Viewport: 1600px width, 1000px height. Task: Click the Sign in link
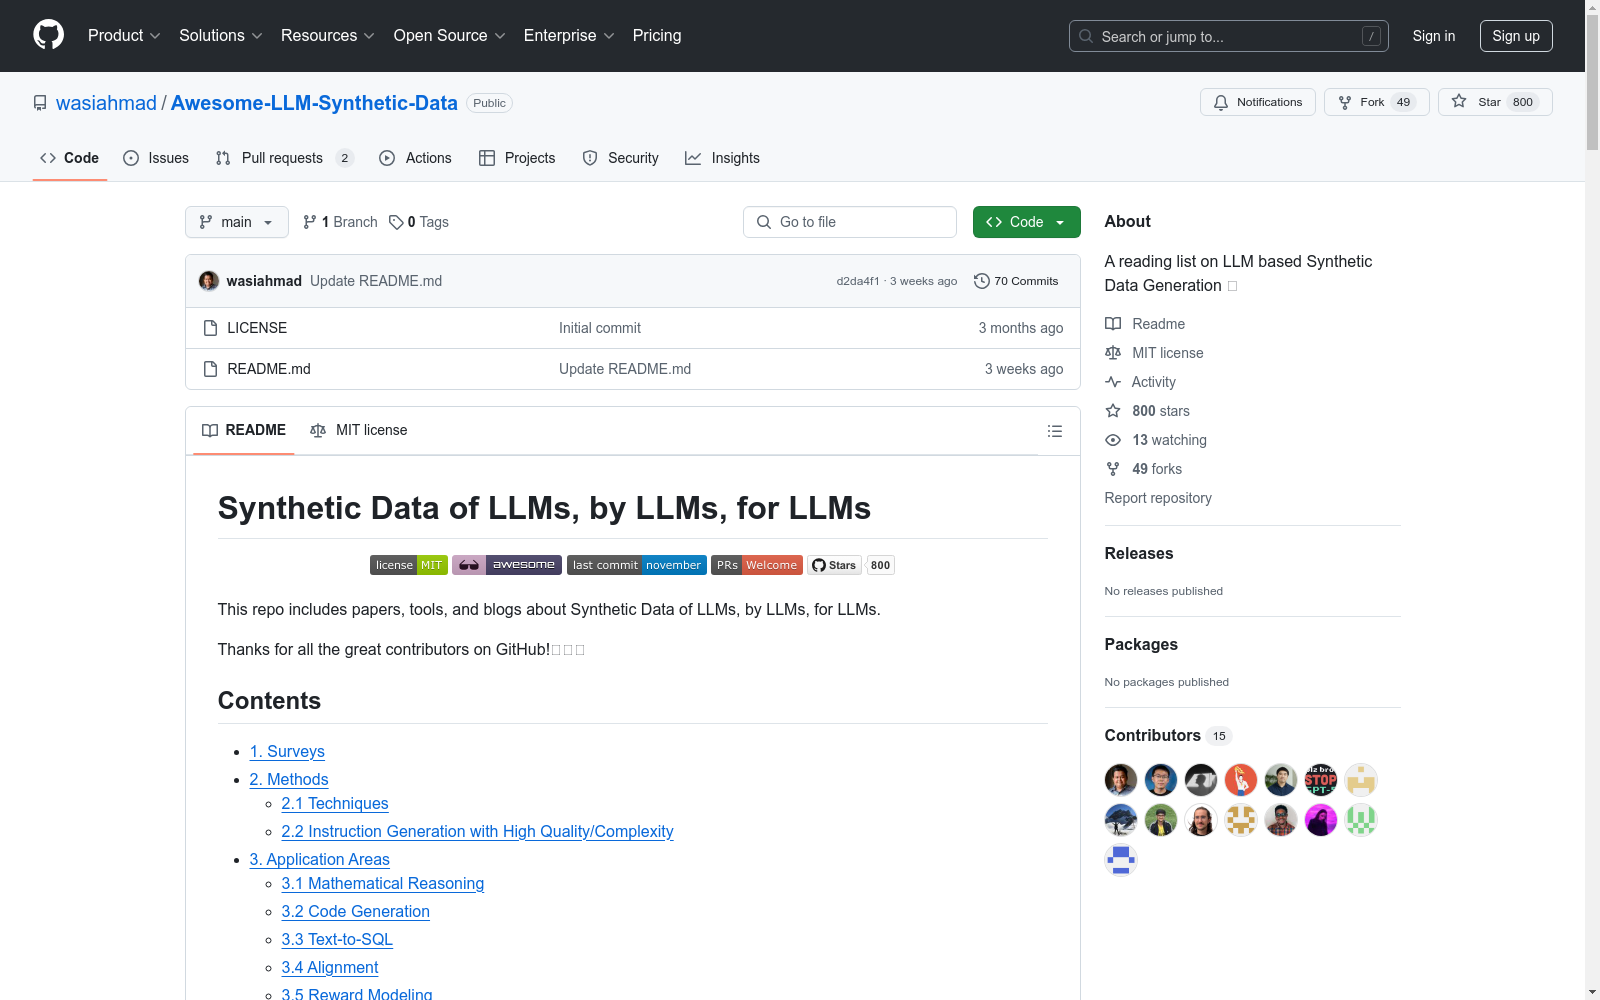click(1434, 36)
